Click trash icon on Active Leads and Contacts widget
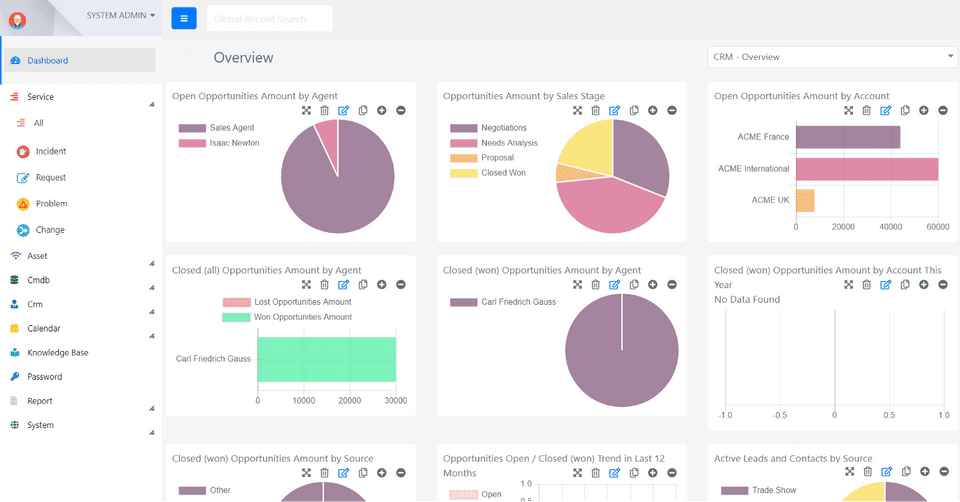 coord(868,471)
